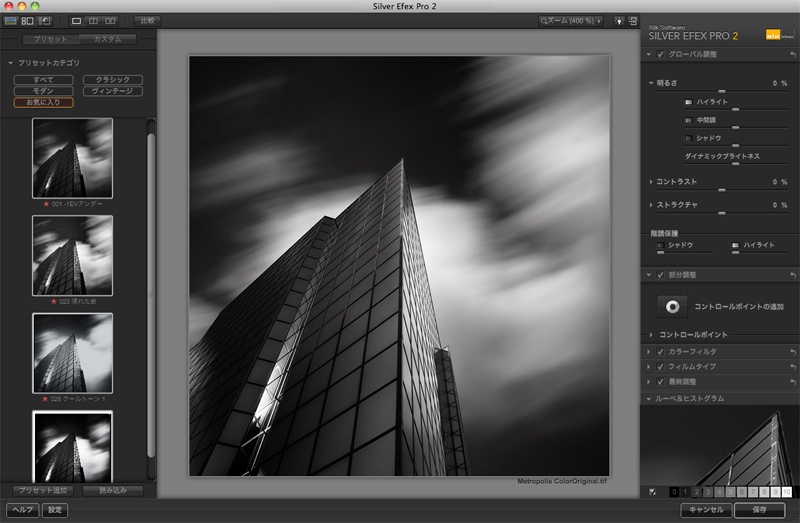Select the 001 -1EVアンダー preset thumbnail

72,158
